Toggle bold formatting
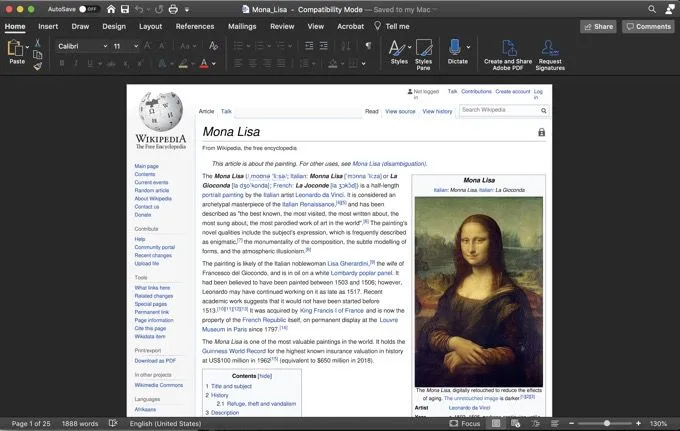The width and height of the screenshot is (680, 431). pyautogui.click(x=62, y=64)
